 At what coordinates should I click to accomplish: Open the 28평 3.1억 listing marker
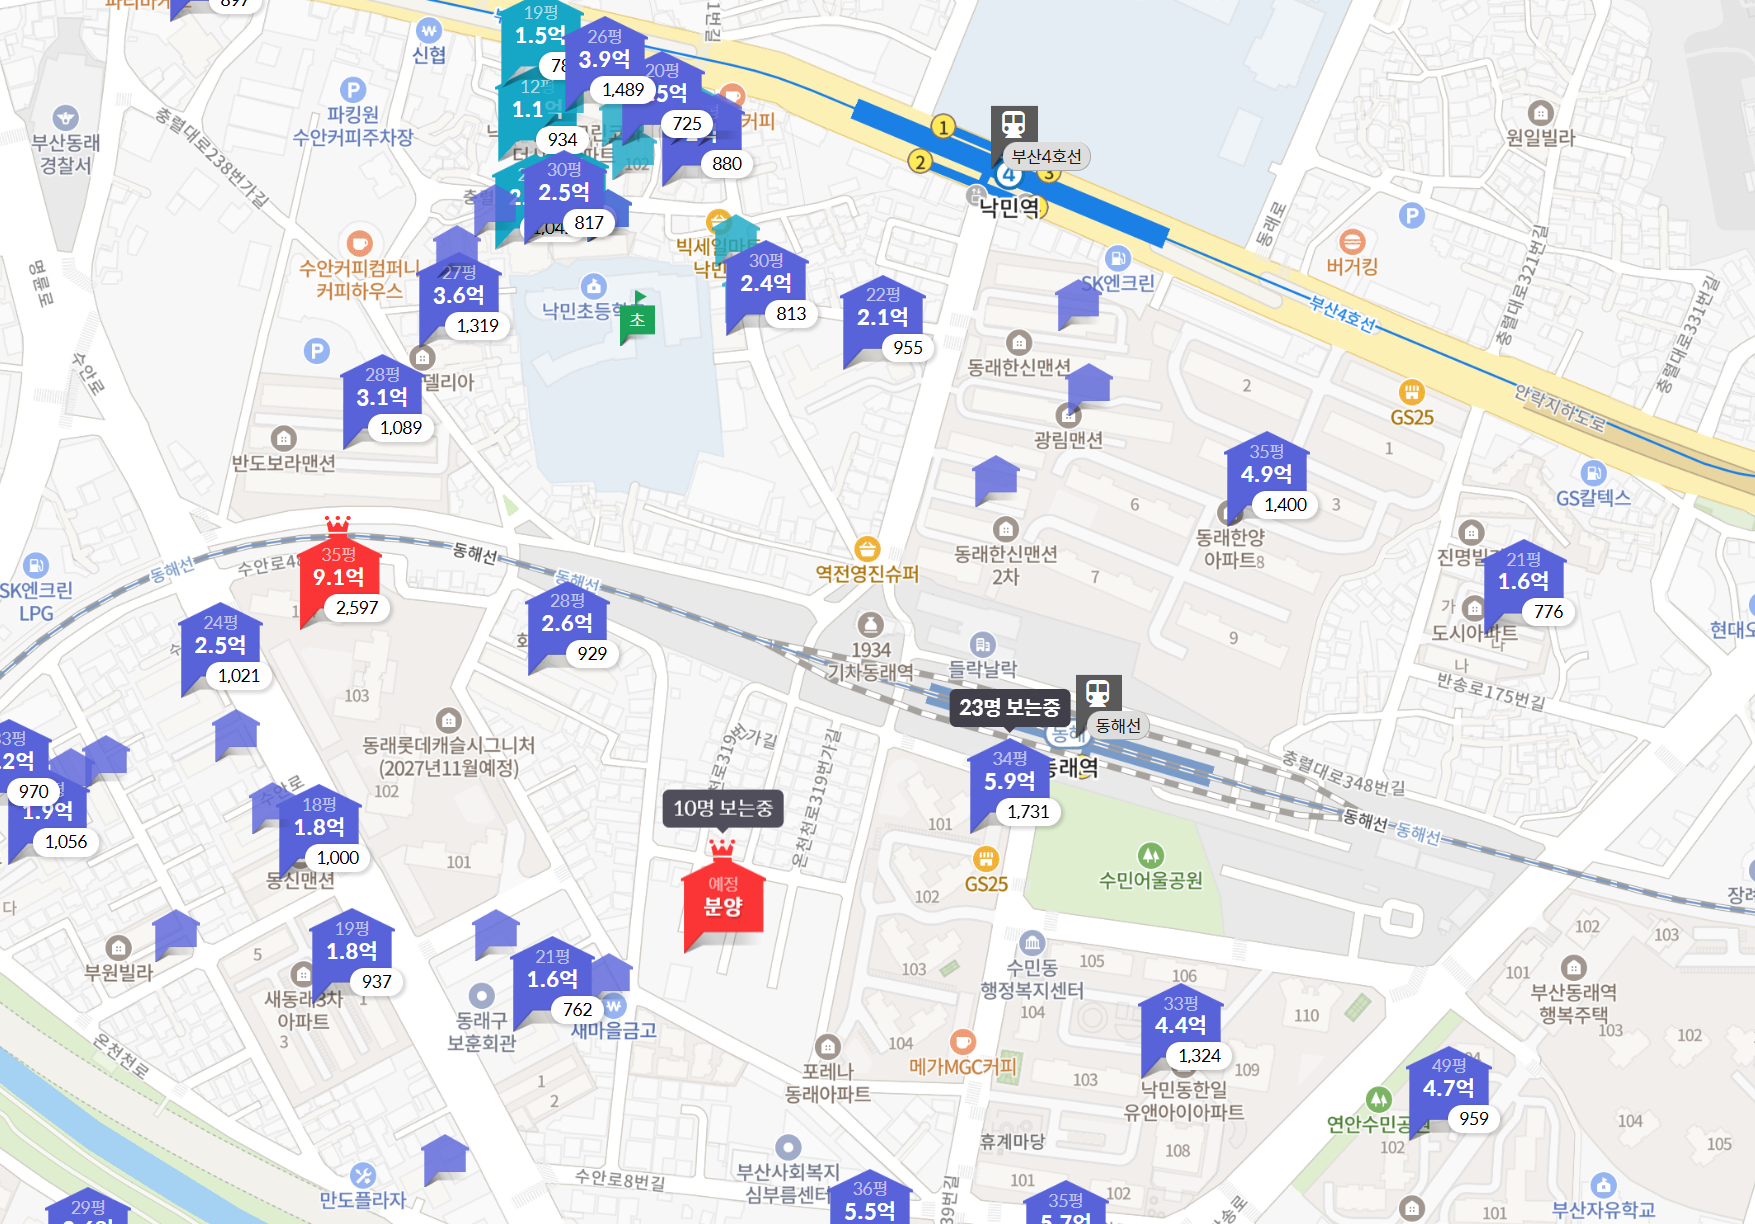click(382, 397)
